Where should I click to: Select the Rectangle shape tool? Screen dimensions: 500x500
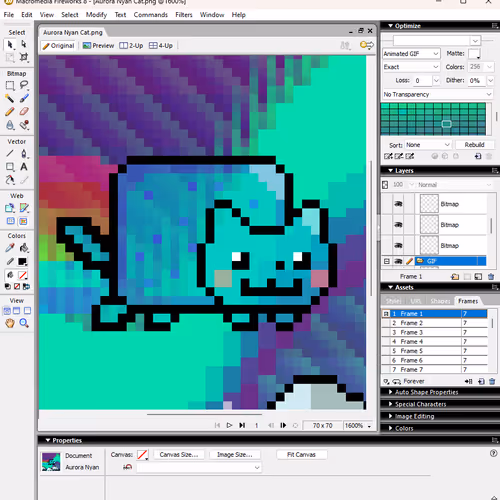pyautogui.click(x=10, y=167)
